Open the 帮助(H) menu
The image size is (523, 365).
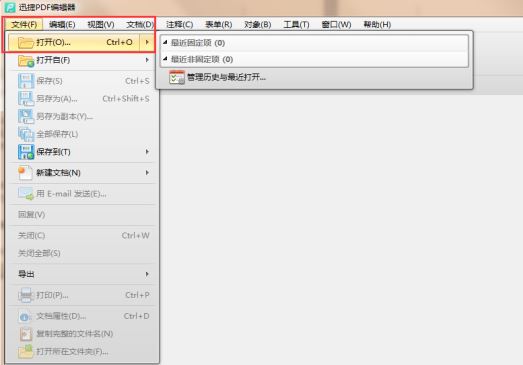(x=377, y=25)
